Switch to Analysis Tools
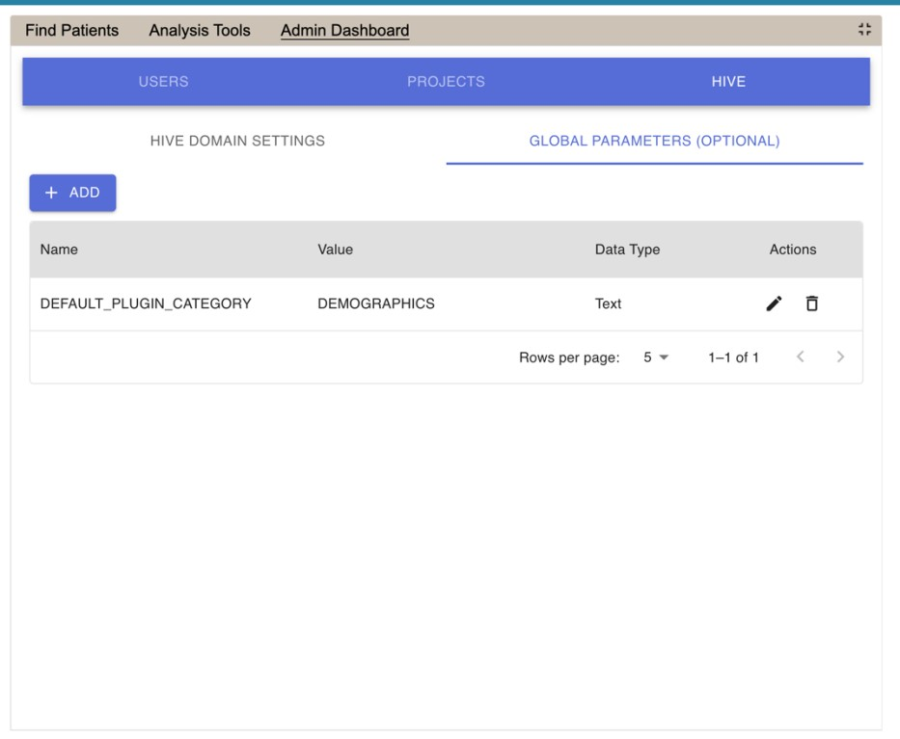Screen dimensions: 900x739 pos(199,31)
